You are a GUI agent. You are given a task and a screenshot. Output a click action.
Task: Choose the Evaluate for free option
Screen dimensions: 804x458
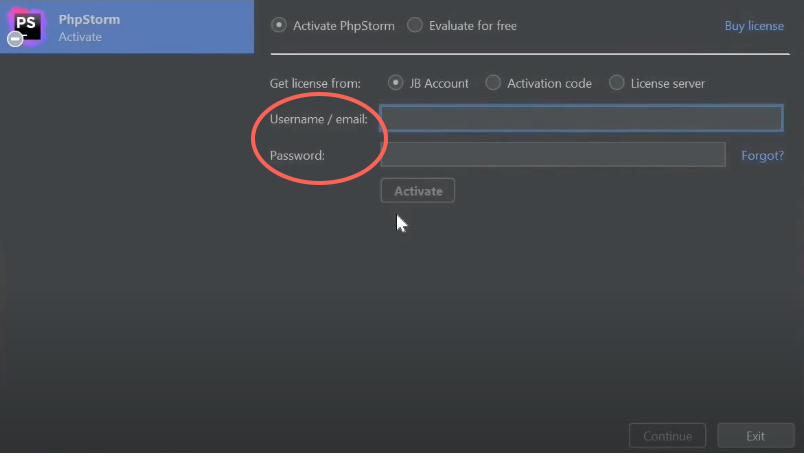[x=415, y=25]
